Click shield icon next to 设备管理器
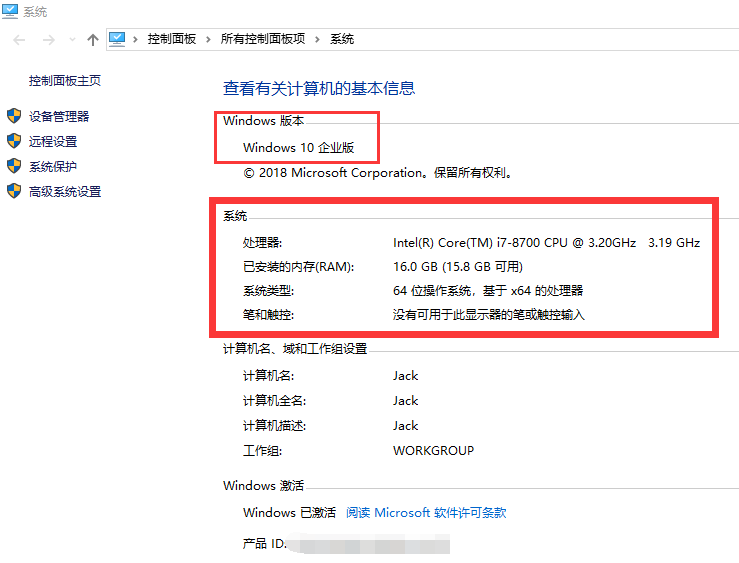Image resolution: width=739 pixels, height=563 pixels. click(14, 116)
